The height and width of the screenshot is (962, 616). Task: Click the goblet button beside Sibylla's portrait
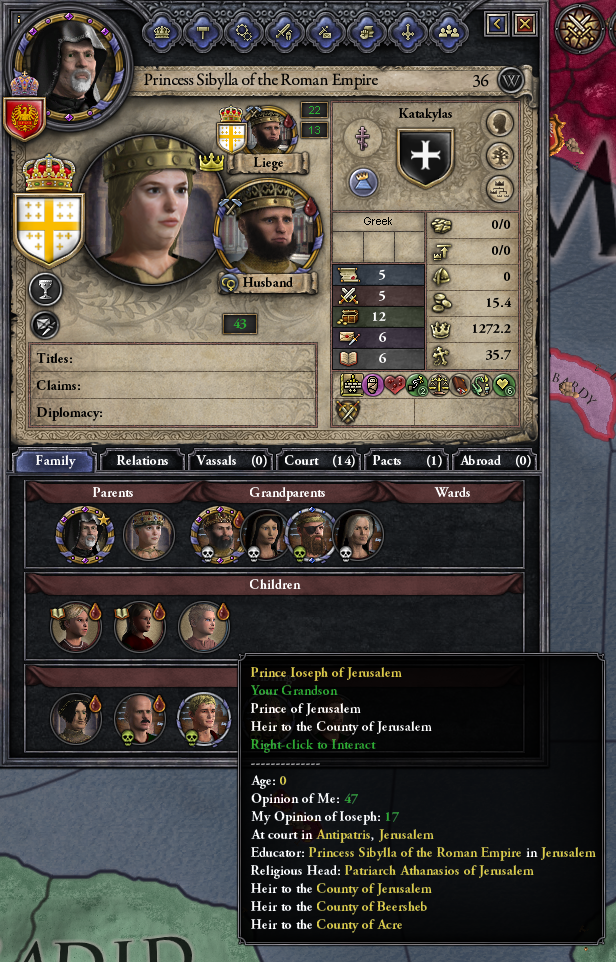point(46,290)
